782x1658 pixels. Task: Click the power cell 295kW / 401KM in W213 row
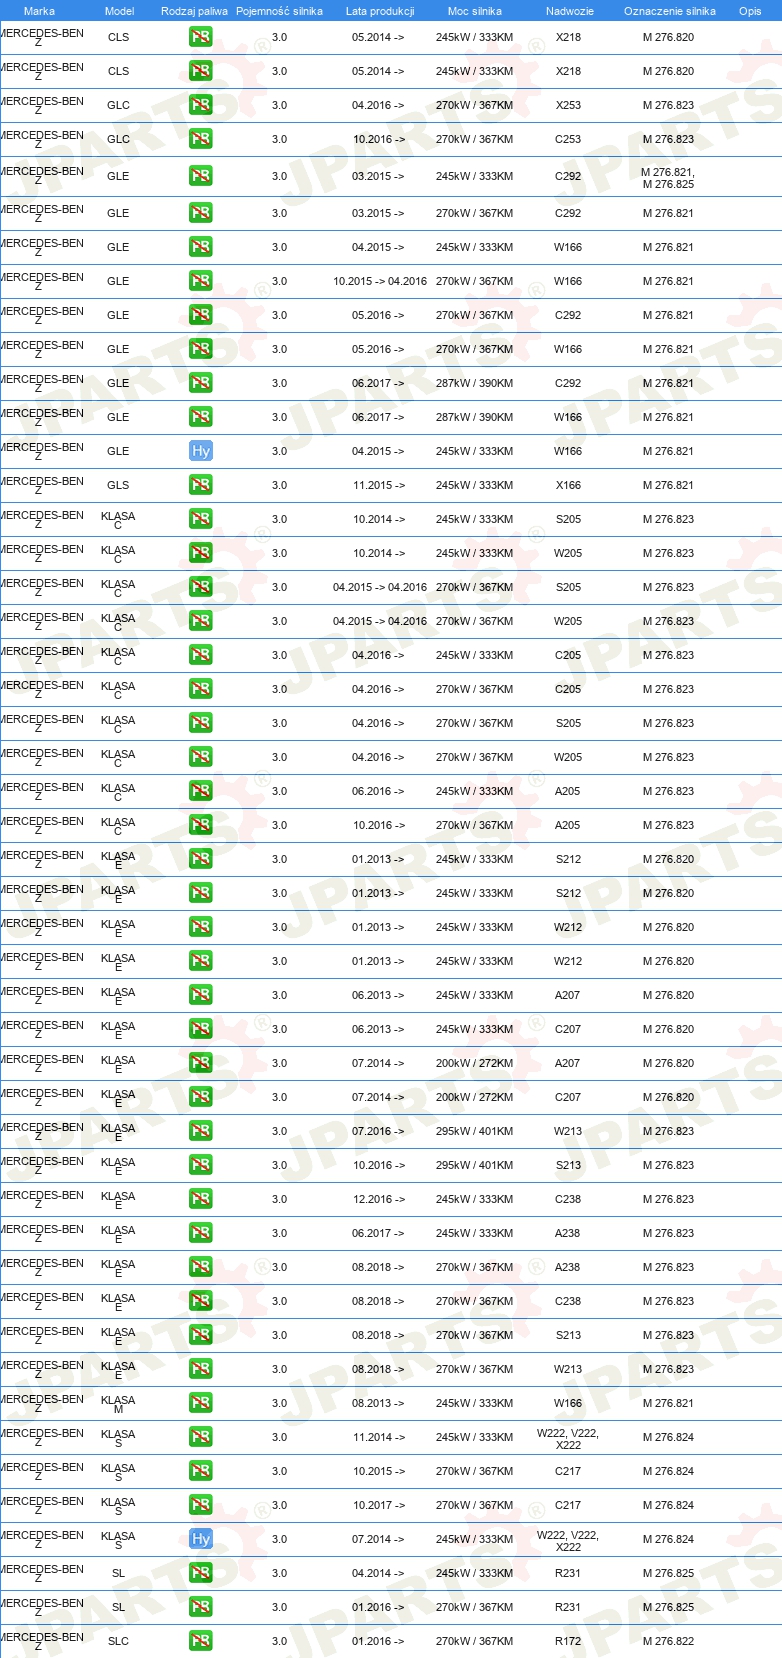[x=474, y=1131]
